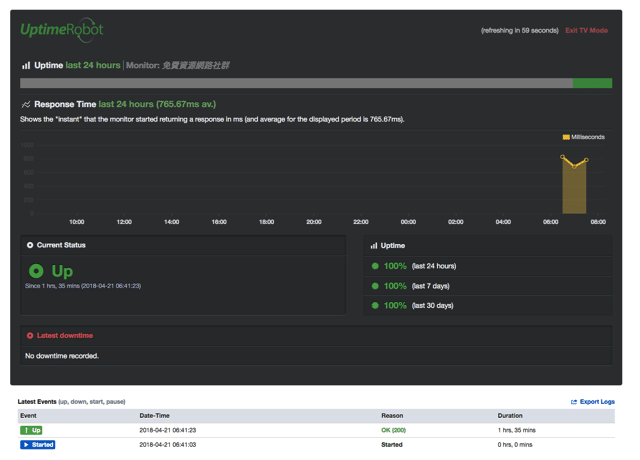Click the Latest Events heading

click(x=37, y=402)
